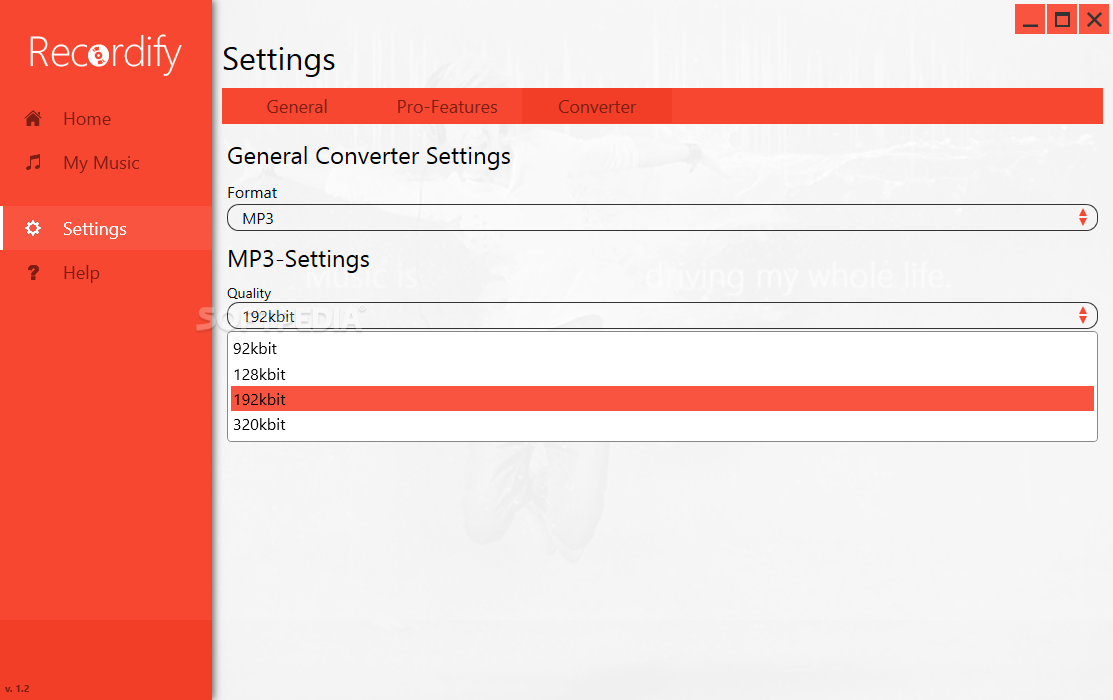1113x700 pixels.
Task: Select the highlighted 192kbit option
Action: click(x=662, y=399)
